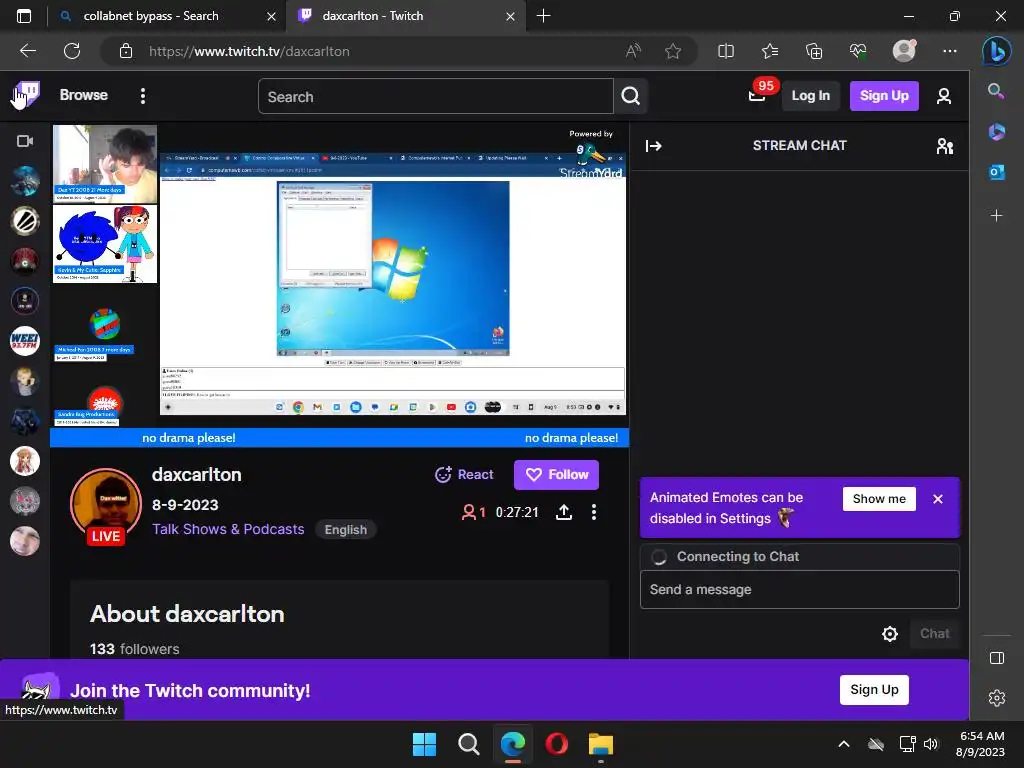Viewport: 1024px width, 768px height.
Task: Open the WEEI 93.7FM channel avatar
Action: pos(25,341)
